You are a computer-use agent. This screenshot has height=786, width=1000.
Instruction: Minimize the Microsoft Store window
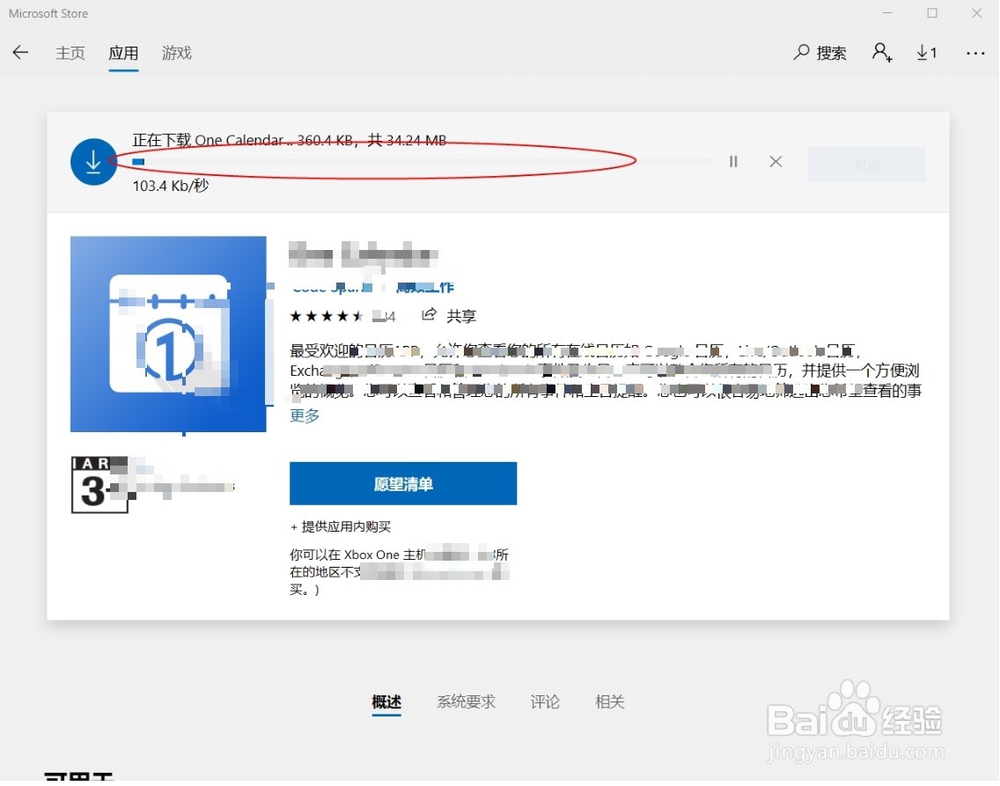click(x=888, y=13)
